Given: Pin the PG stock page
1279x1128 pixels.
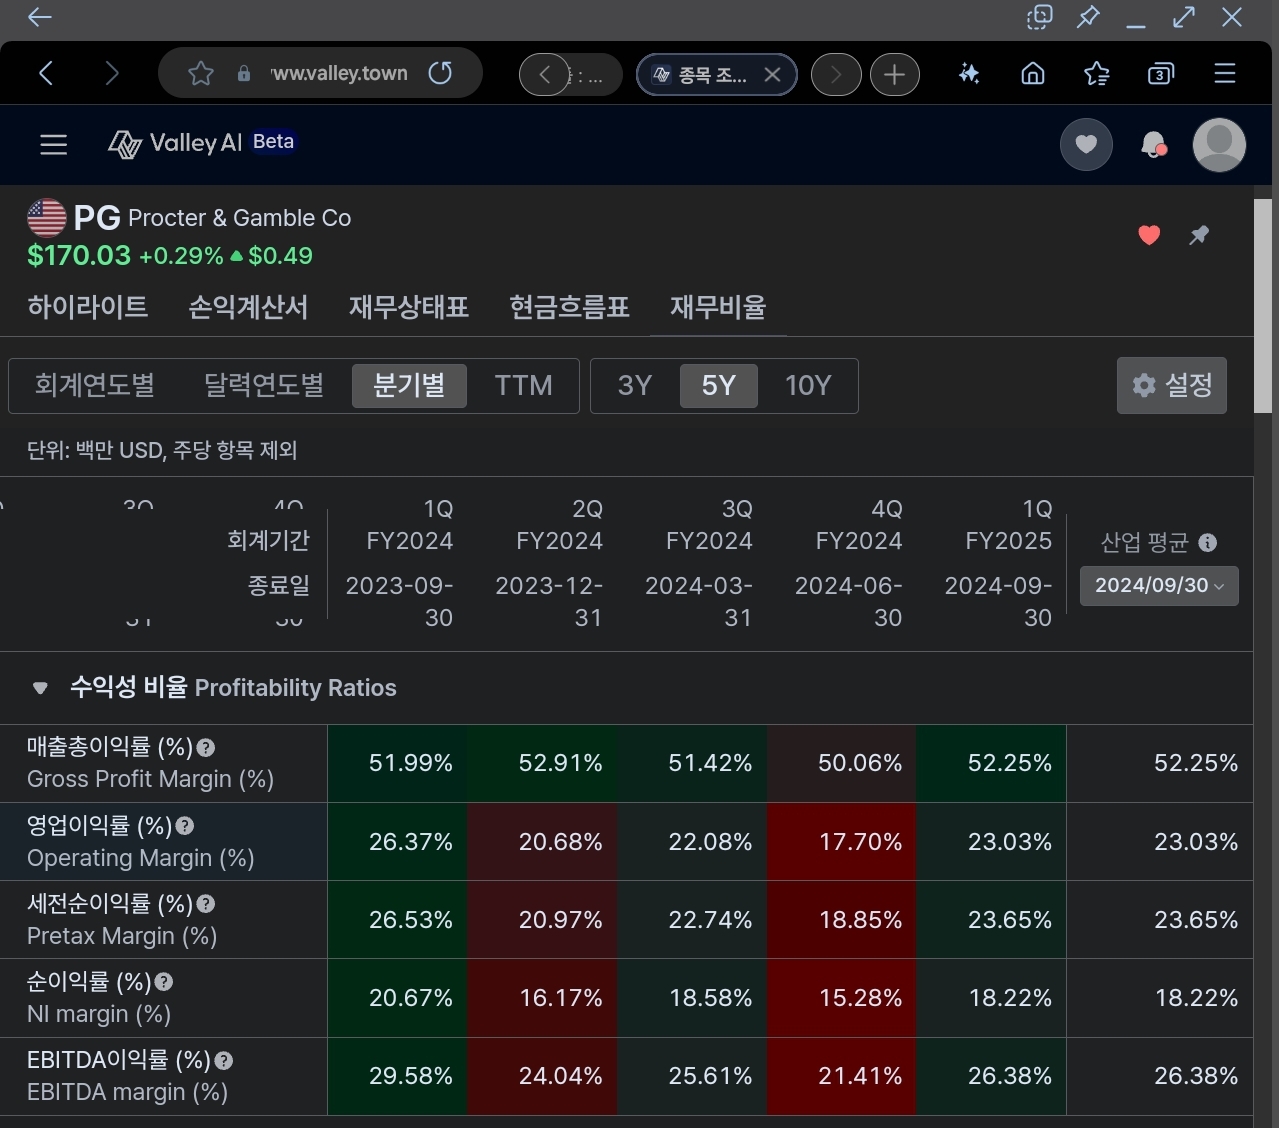Looking at the screenshot, I should coord(1199,235).
